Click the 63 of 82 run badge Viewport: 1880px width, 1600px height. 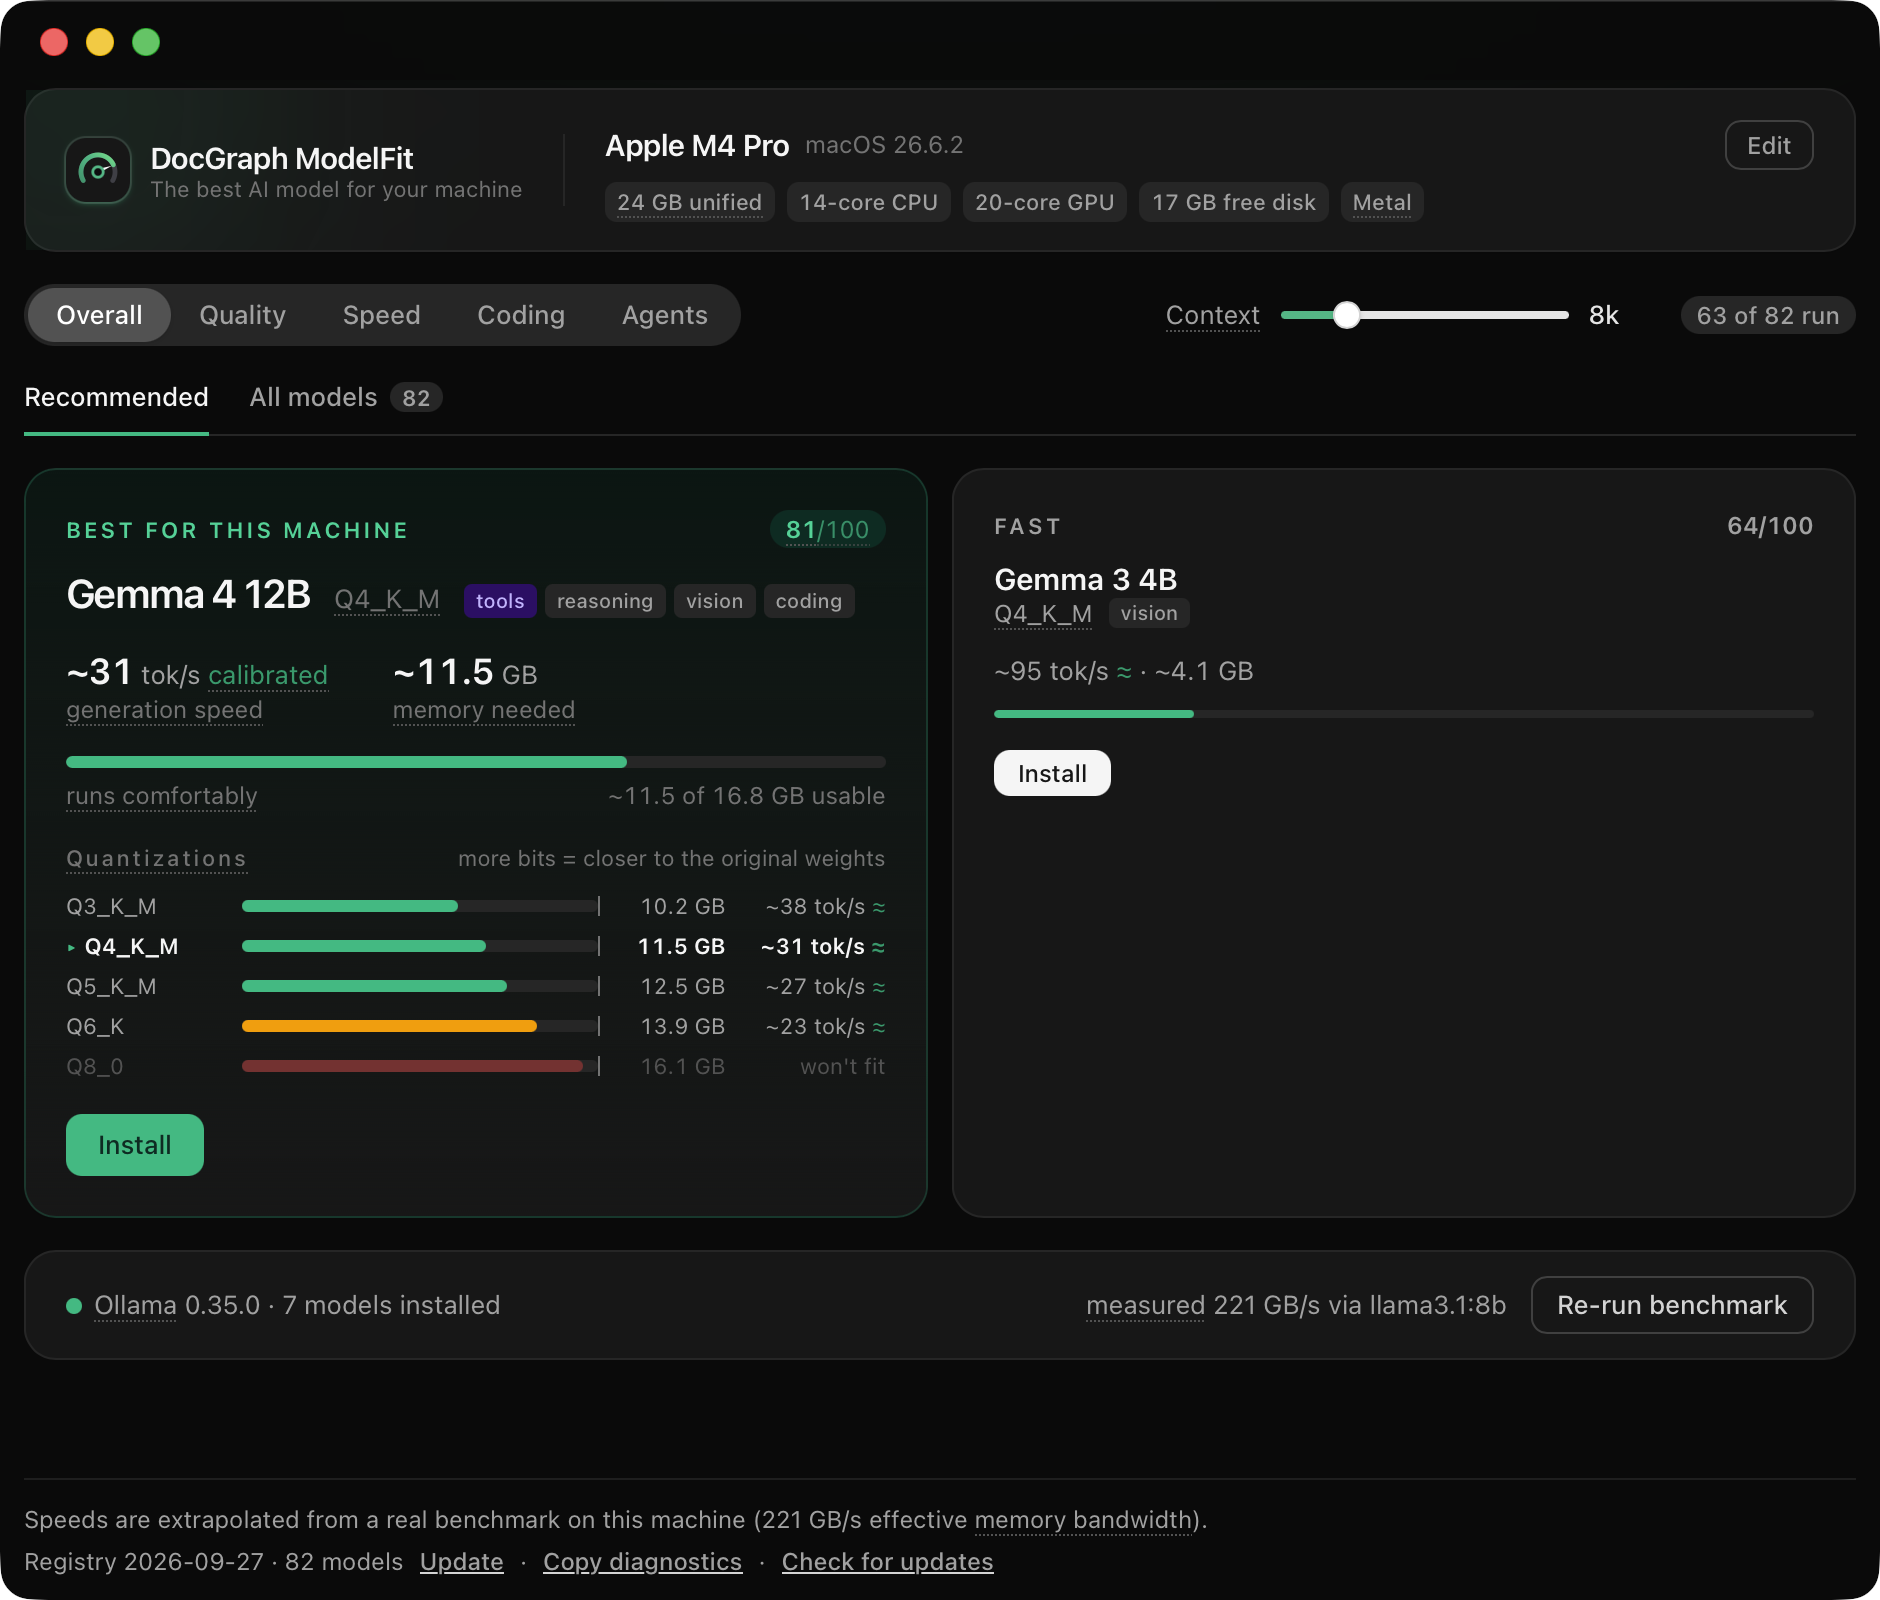[1767, 315]
